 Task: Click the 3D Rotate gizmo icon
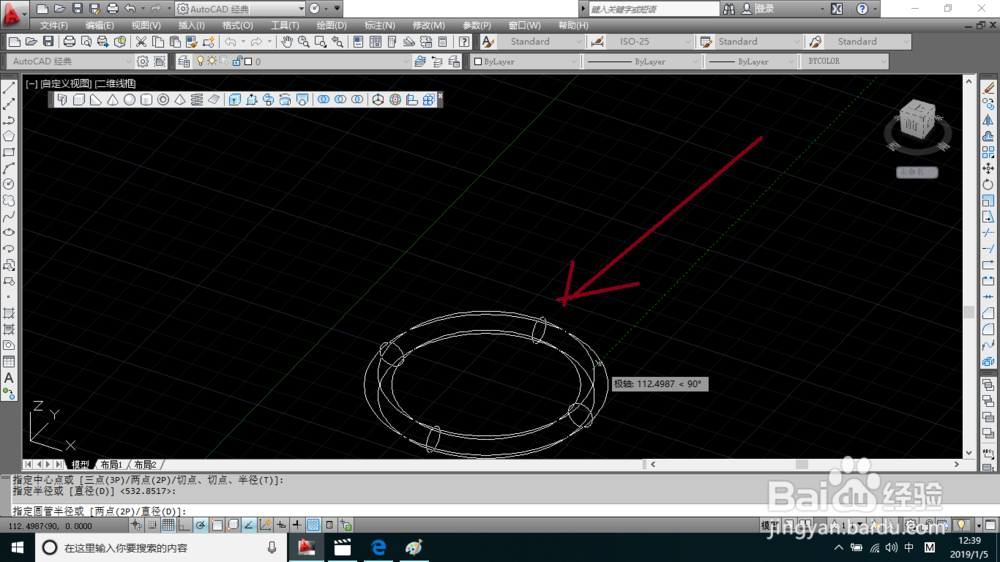(x=395, y=100)
